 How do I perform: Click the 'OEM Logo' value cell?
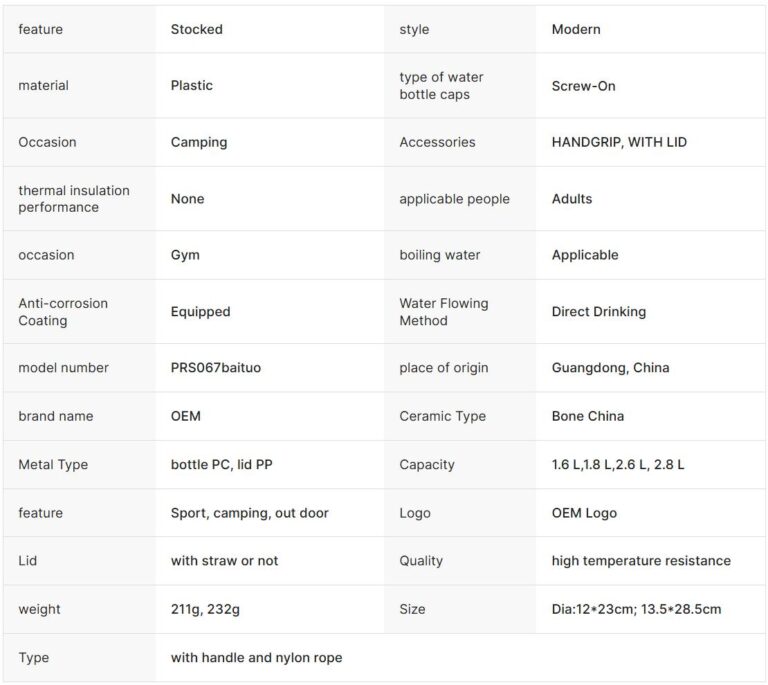(584, 513)
